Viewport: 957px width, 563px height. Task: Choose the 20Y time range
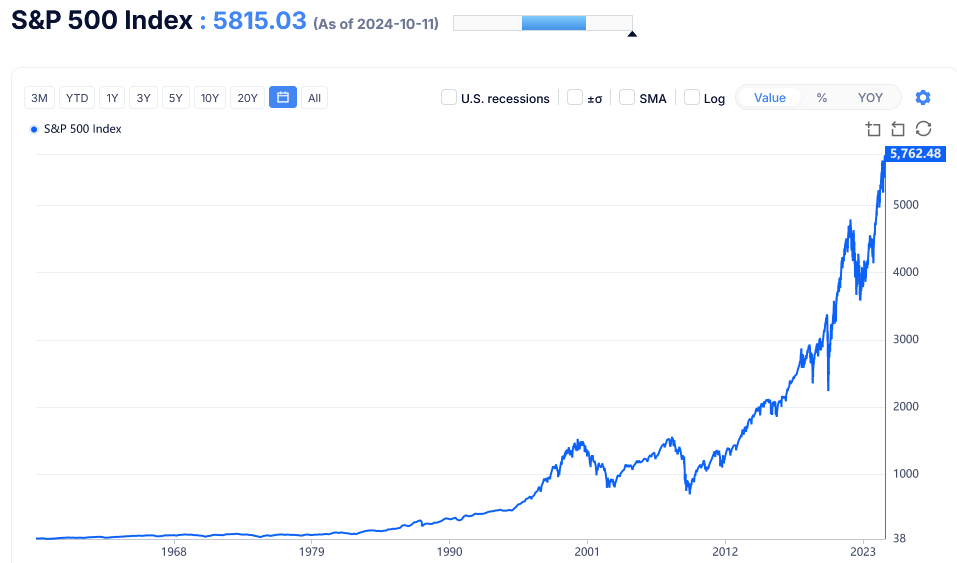[x=248, y=98]
